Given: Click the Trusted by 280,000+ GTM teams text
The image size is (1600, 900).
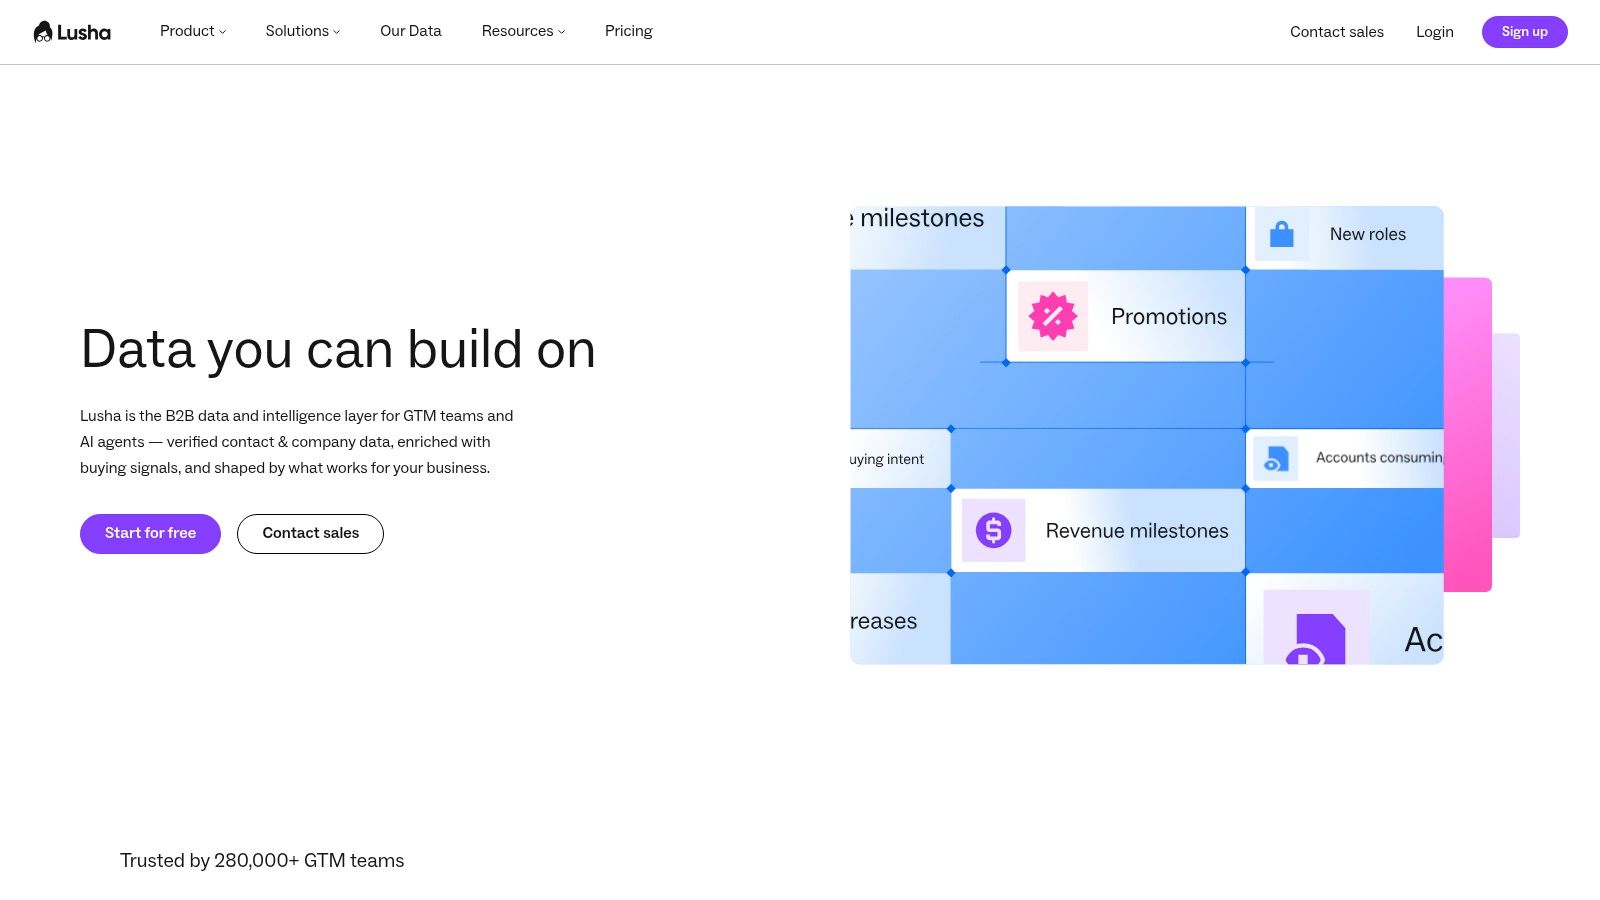Looking at the screenshot, I should point(262,861).
